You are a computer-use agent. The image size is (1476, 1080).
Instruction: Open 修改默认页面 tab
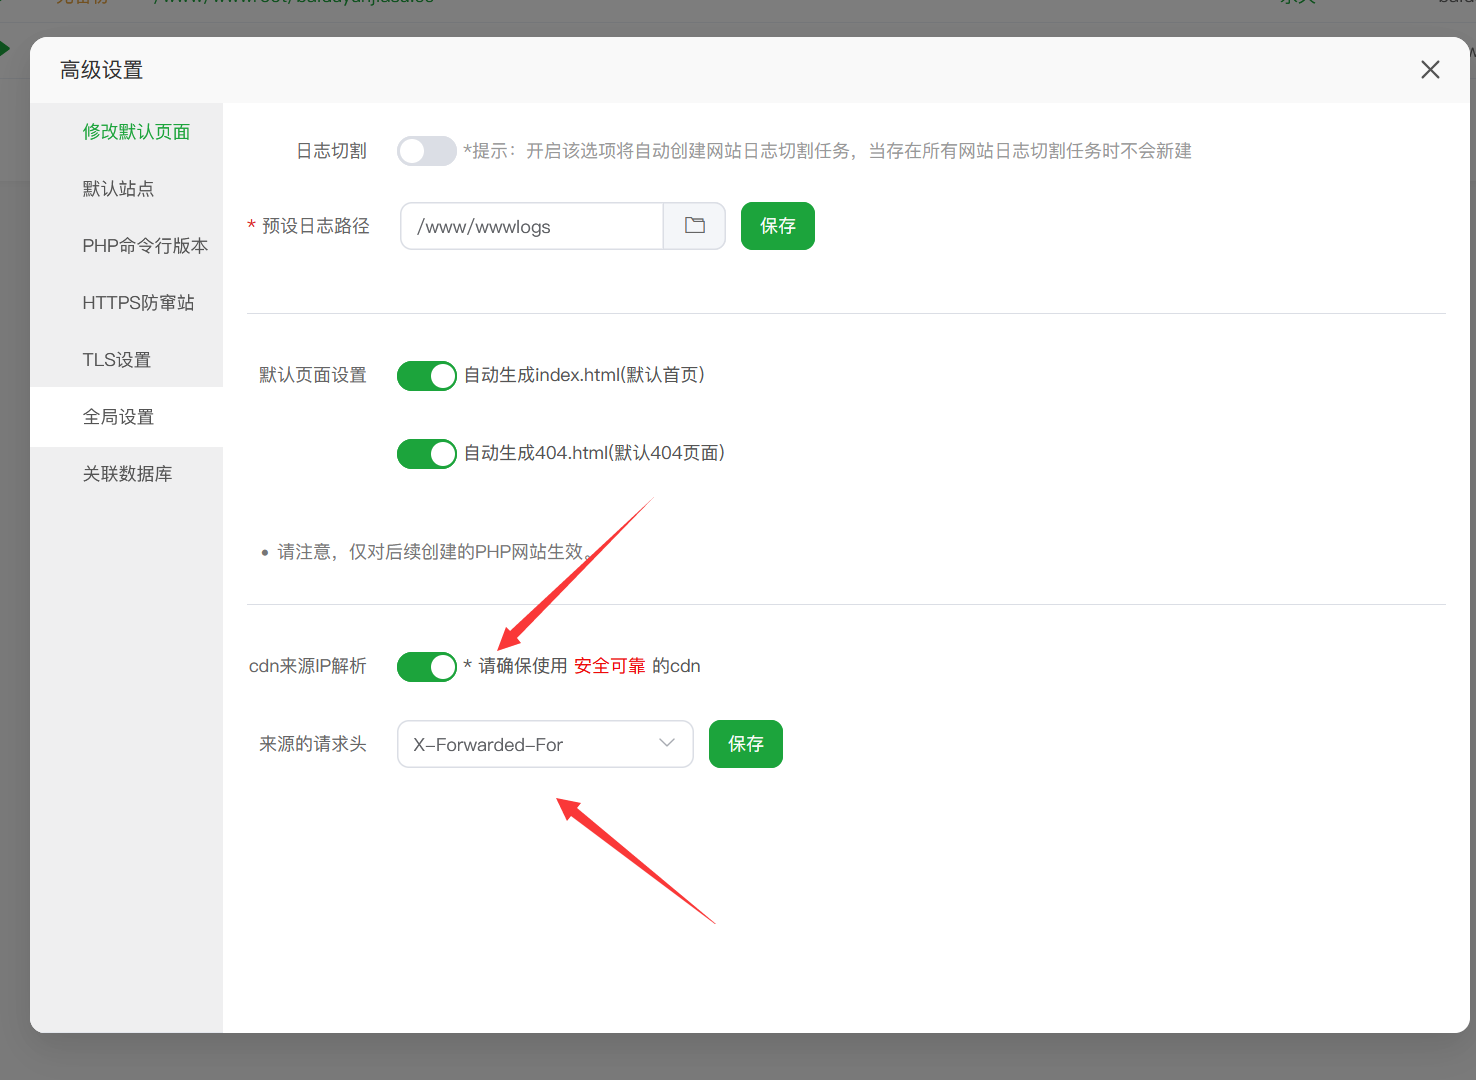(136, 132)
